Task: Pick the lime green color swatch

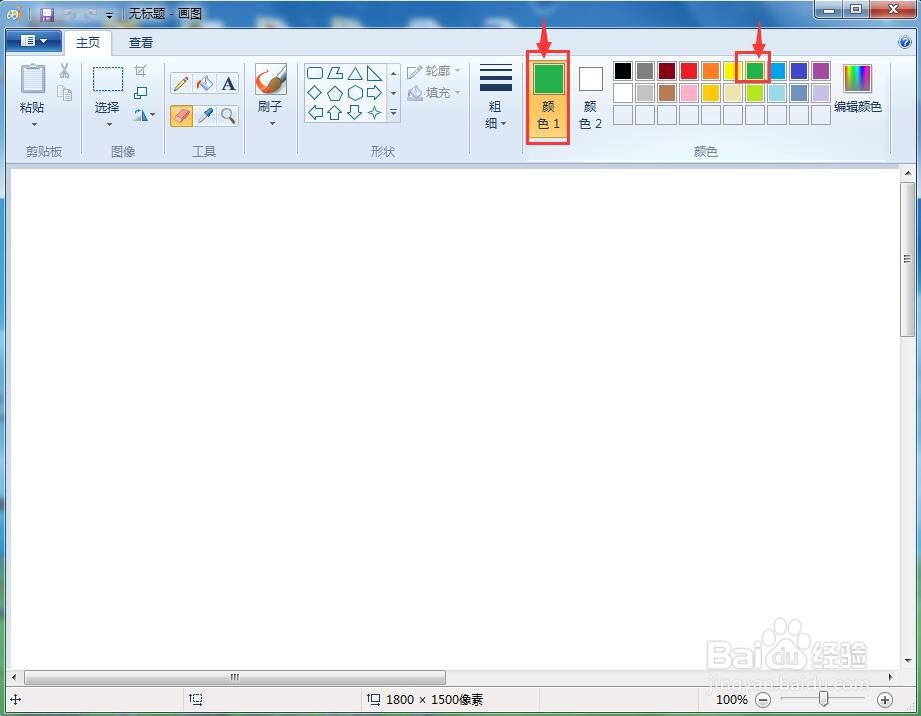Action: click(x=755, y=93)
